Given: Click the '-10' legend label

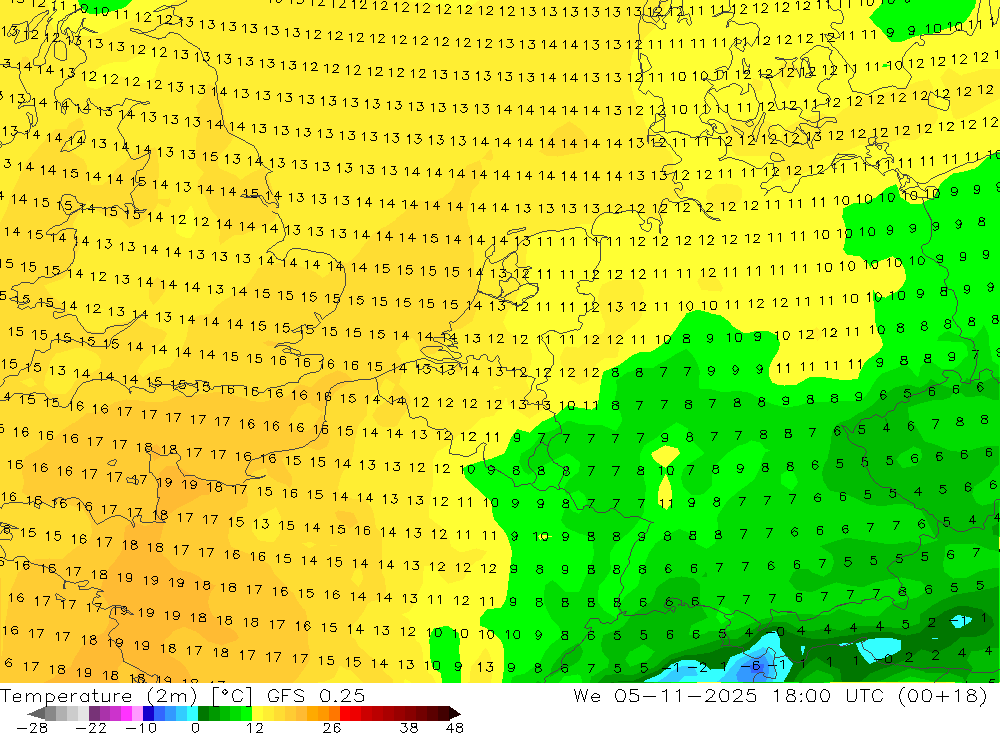Looking at the screenshot, I should [x=141, y=728].
